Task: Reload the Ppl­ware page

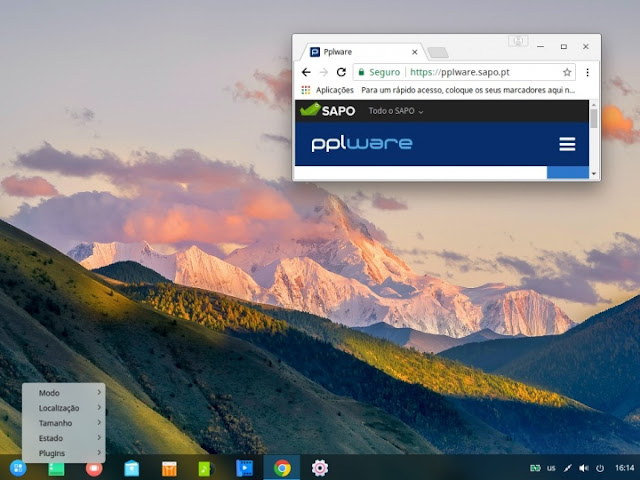Action: [x=341, y=72]
